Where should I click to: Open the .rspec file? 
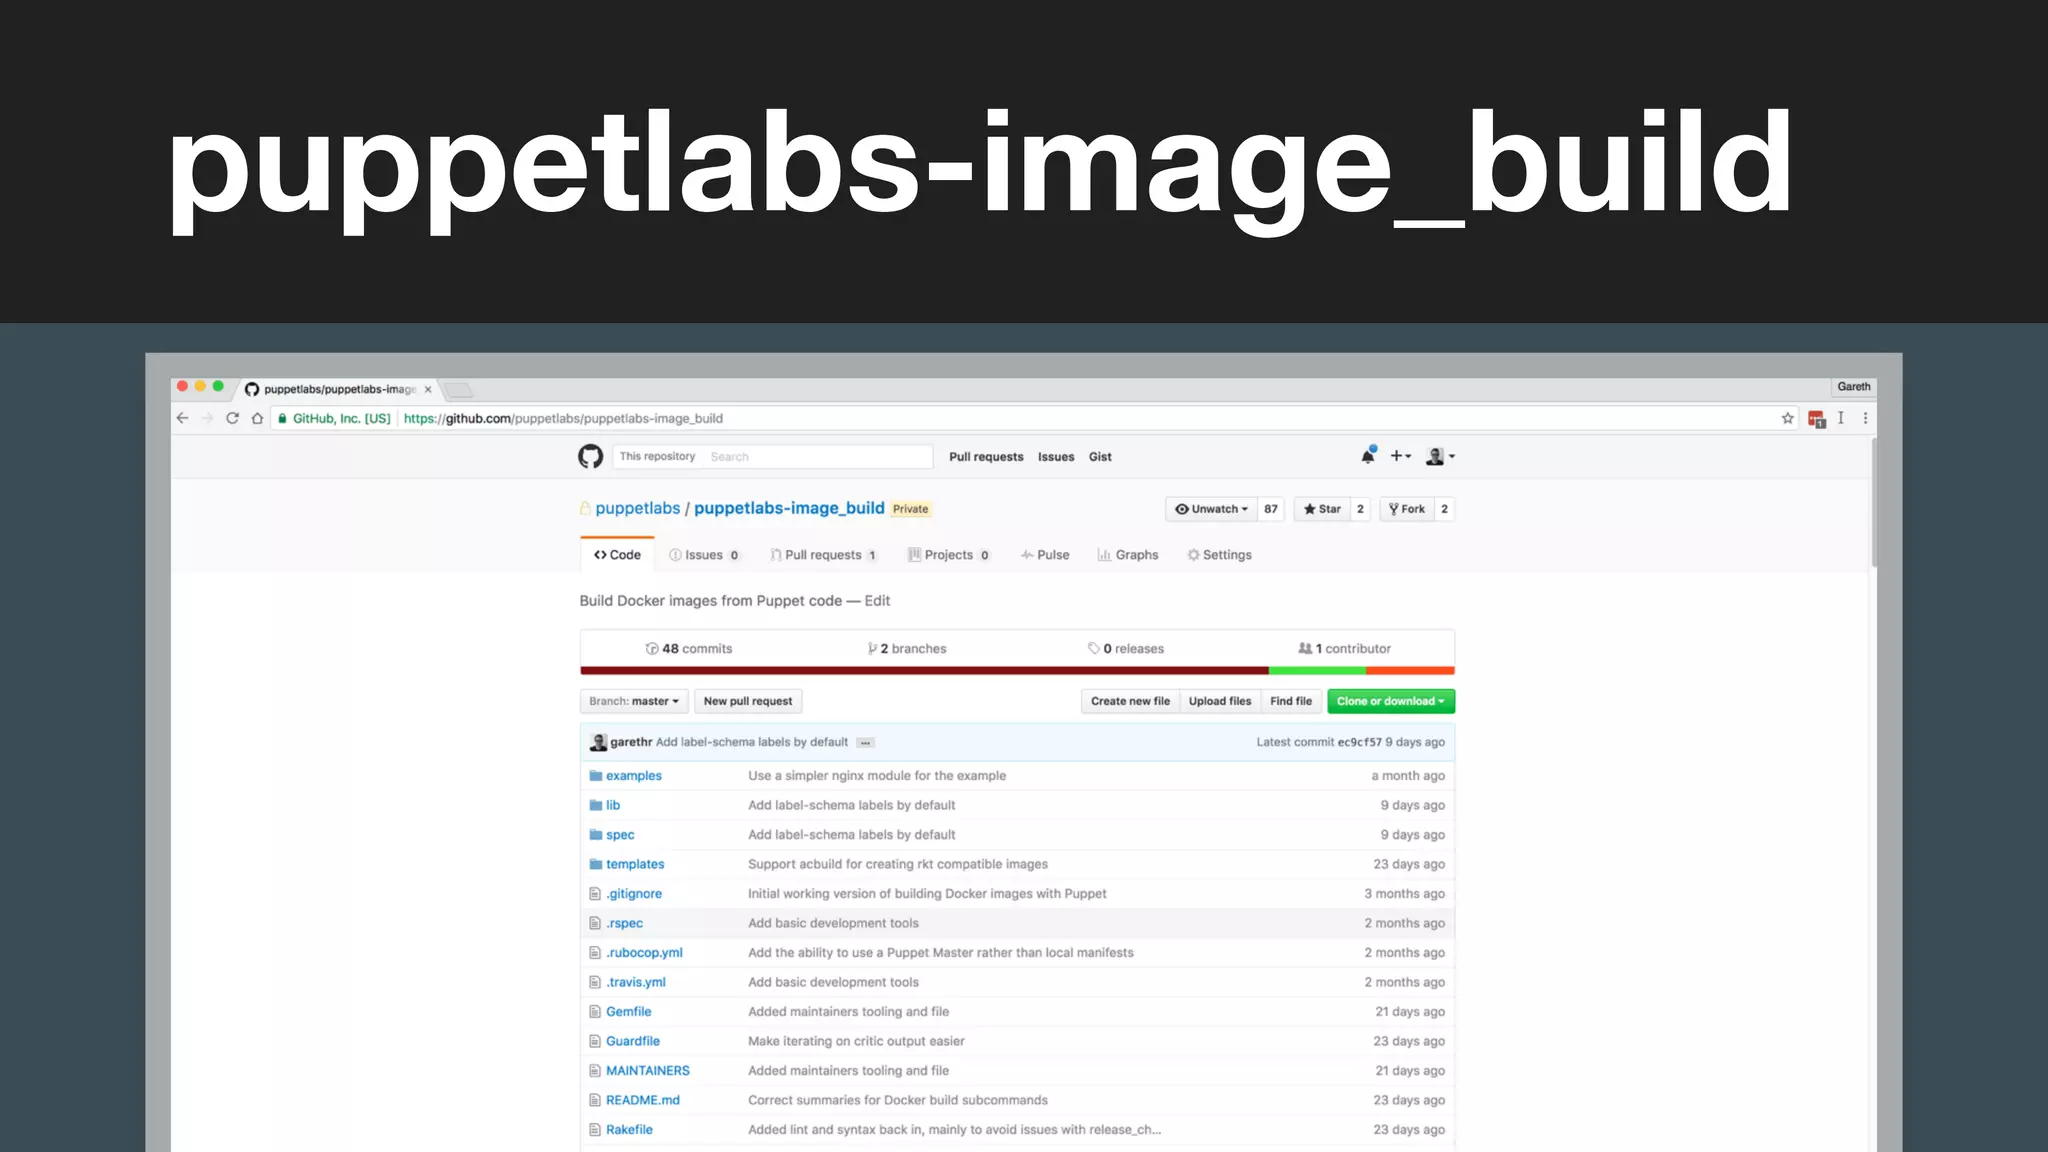pyautogui.click(x=624, y=924)
